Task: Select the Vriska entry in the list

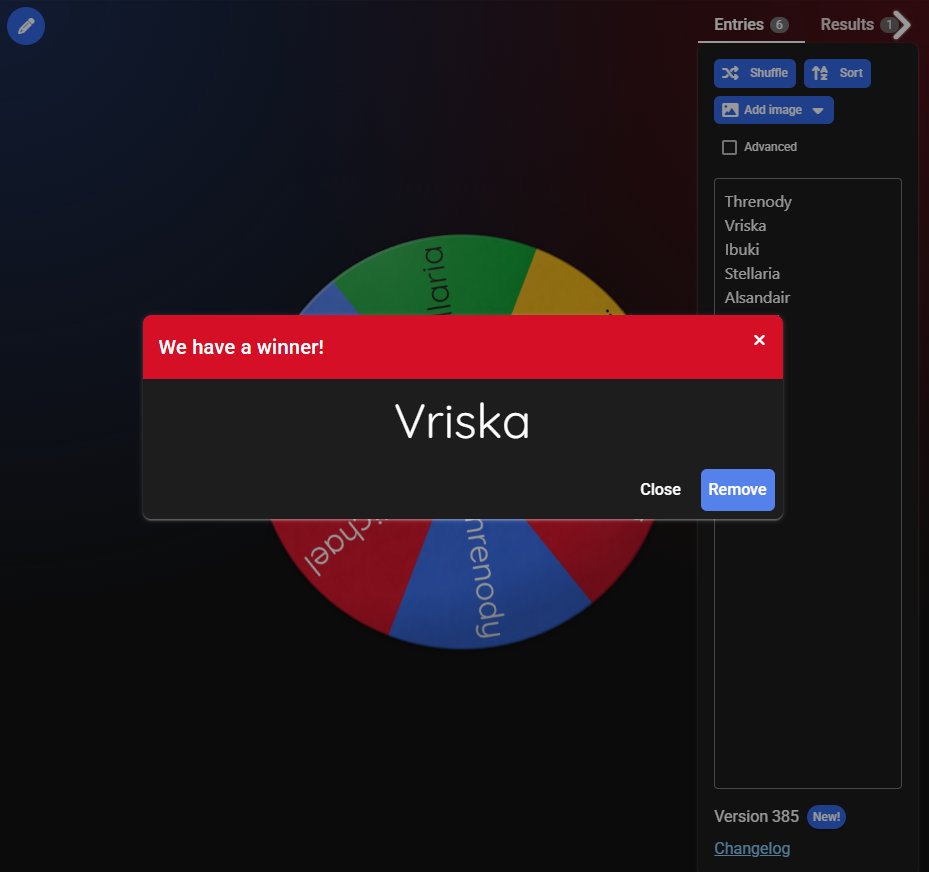Action: pyautogui.click(x=745, y=226)
